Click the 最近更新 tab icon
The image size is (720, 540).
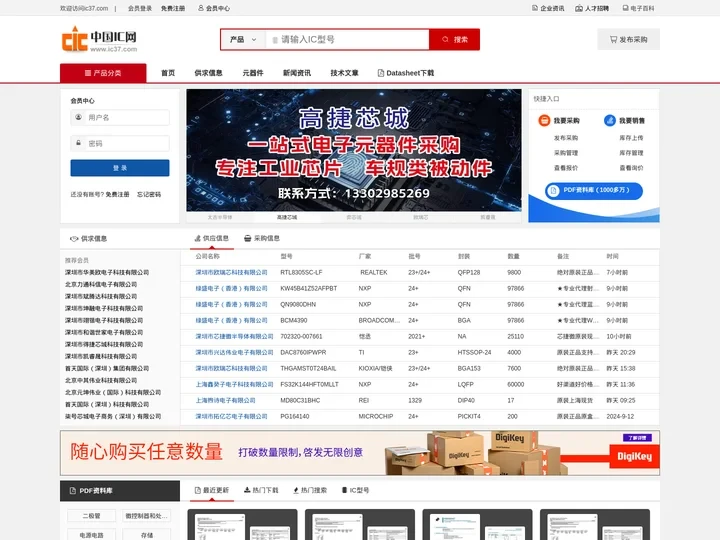(198, 490)
